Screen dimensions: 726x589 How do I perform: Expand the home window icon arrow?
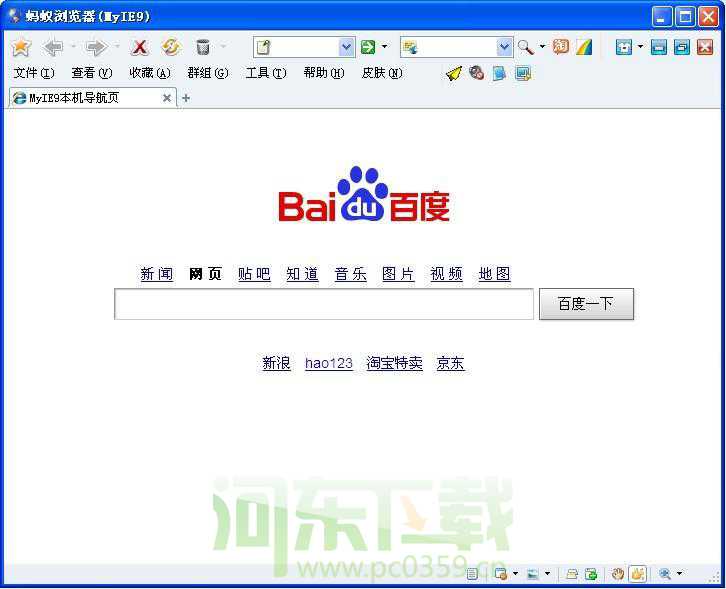coord(640,47)
